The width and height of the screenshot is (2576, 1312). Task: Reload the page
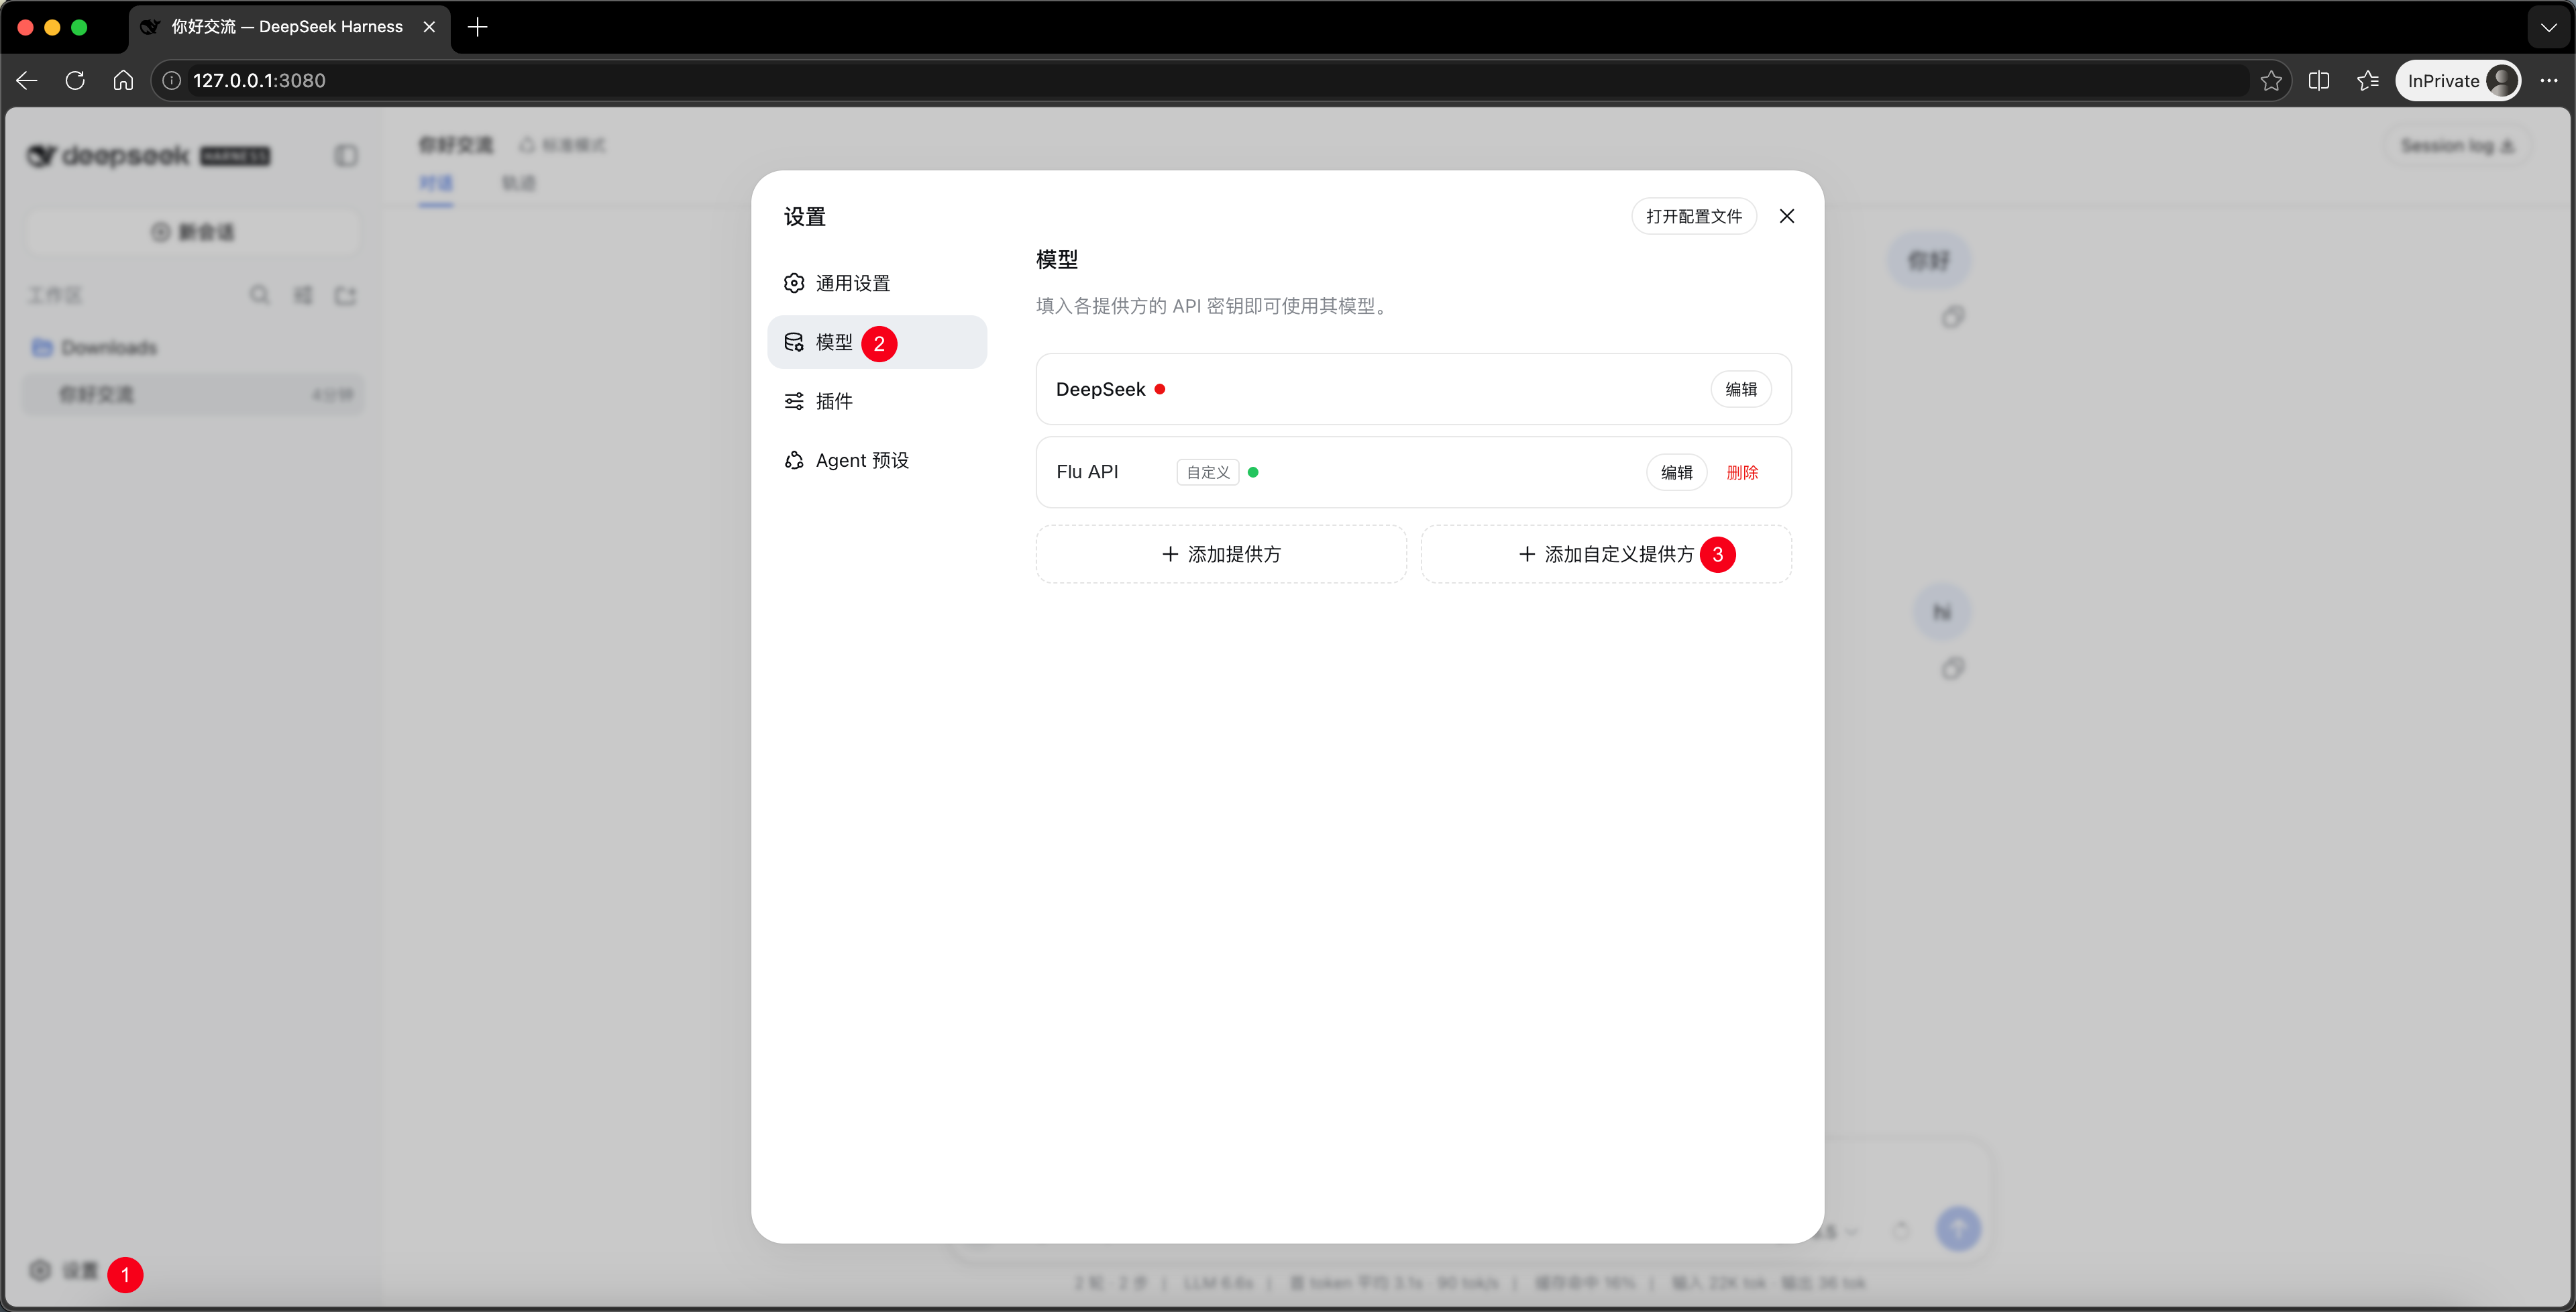[75, 80]
